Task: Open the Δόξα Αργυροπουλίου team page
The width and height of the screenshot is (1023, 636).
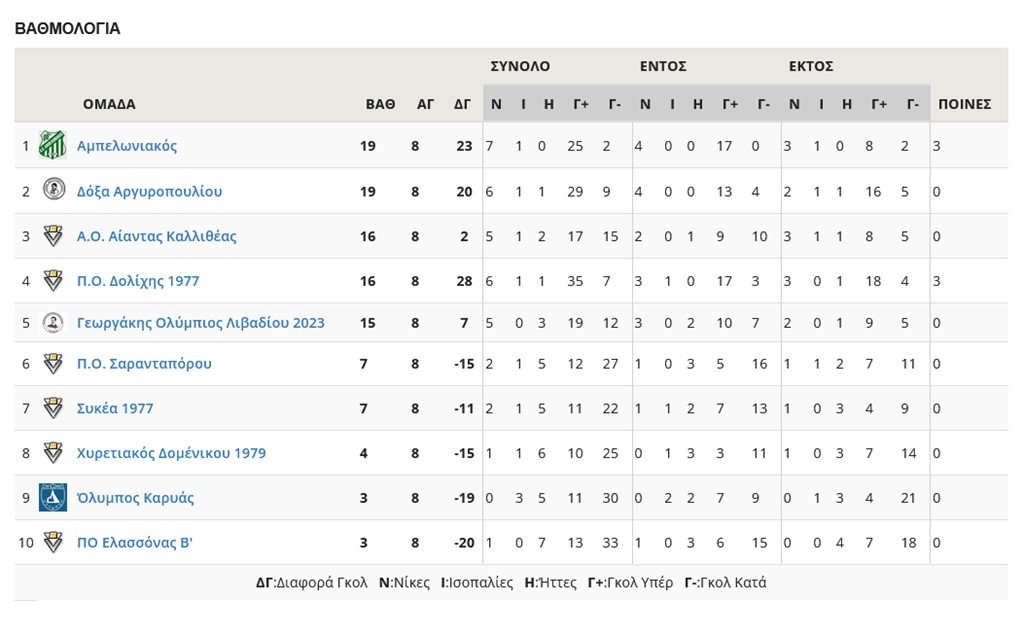Action: pos(149,191)
